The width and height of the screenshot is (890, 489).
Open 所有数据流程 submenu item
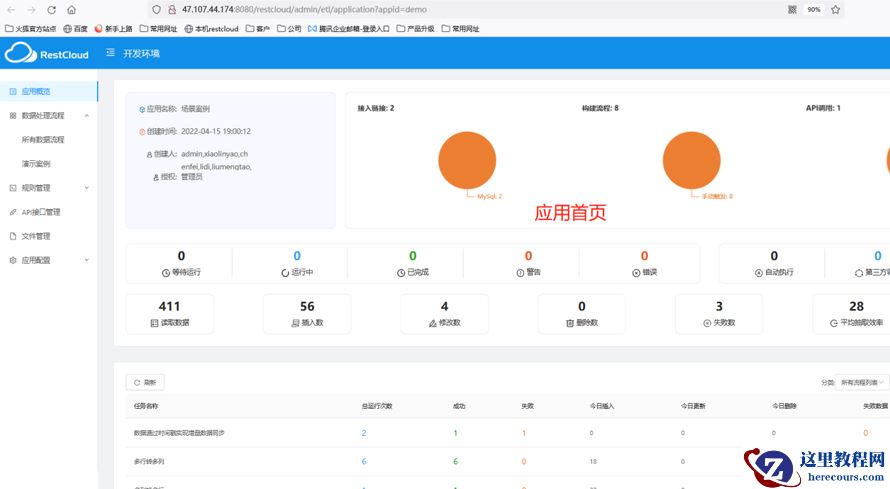[x=43, y=140]
